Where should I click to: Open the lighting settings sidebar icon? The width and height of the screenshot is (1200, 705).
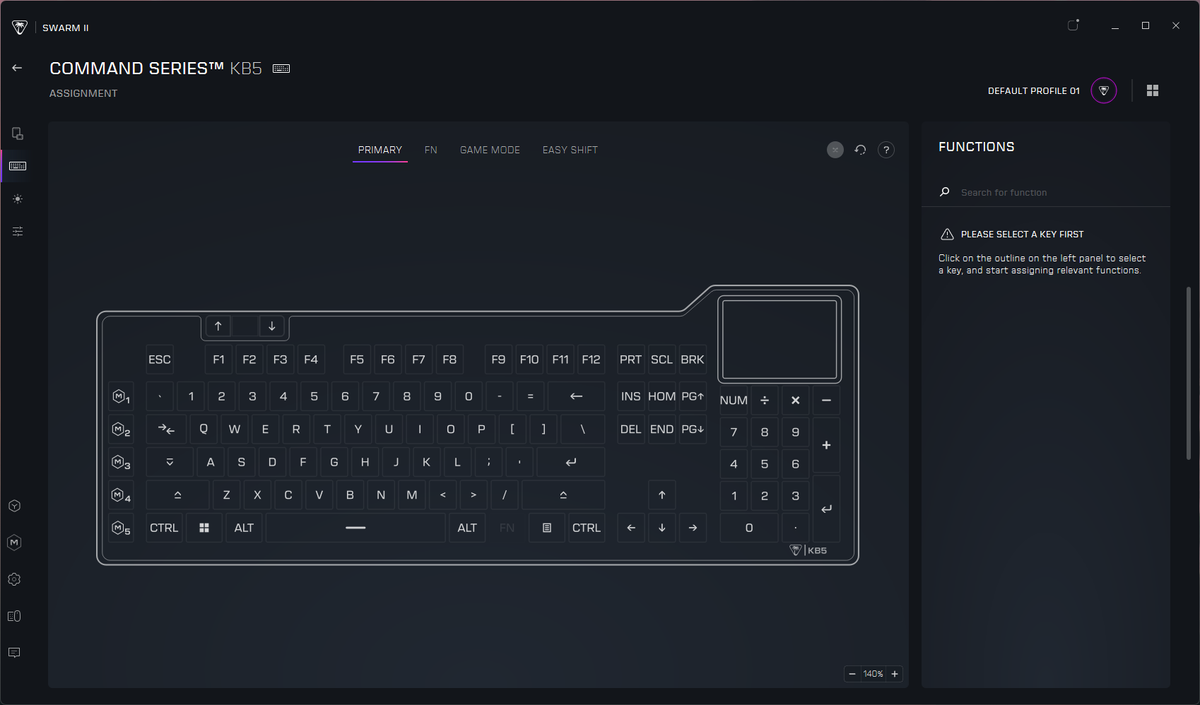[x=17, y=199]
